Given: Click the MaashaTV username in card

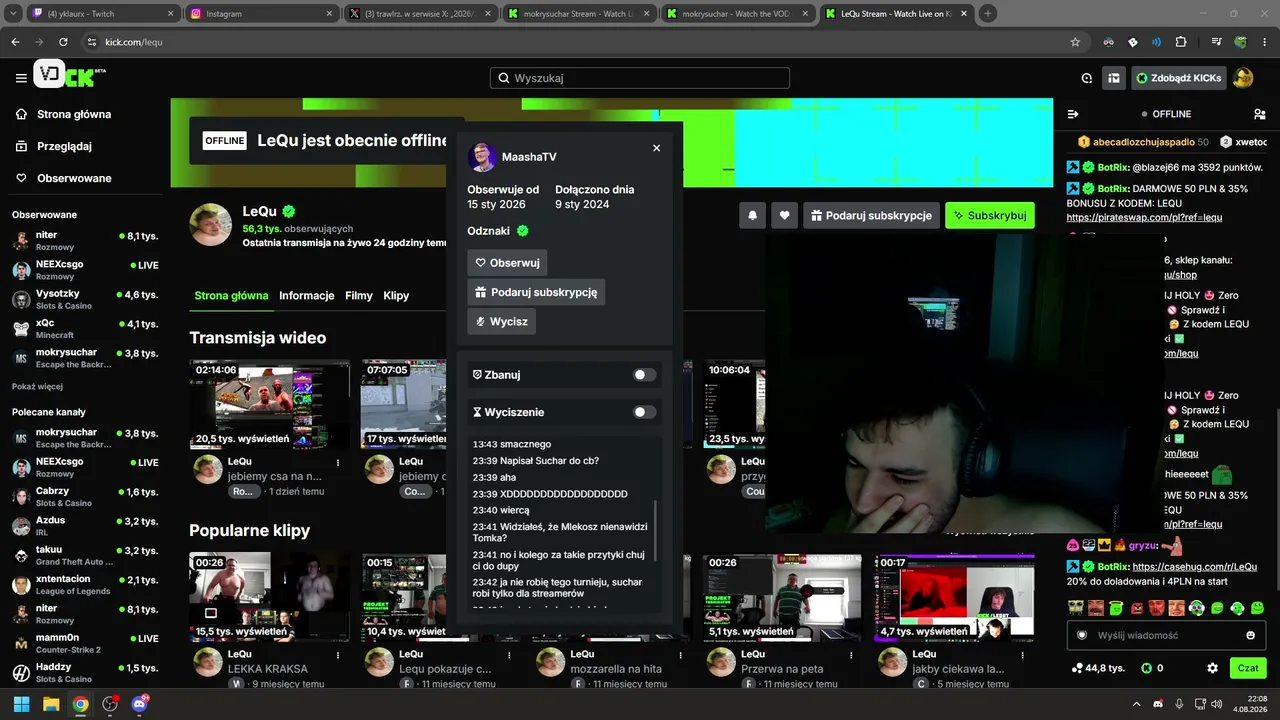Looking at the screenshot, I should (x=529, y=157).
